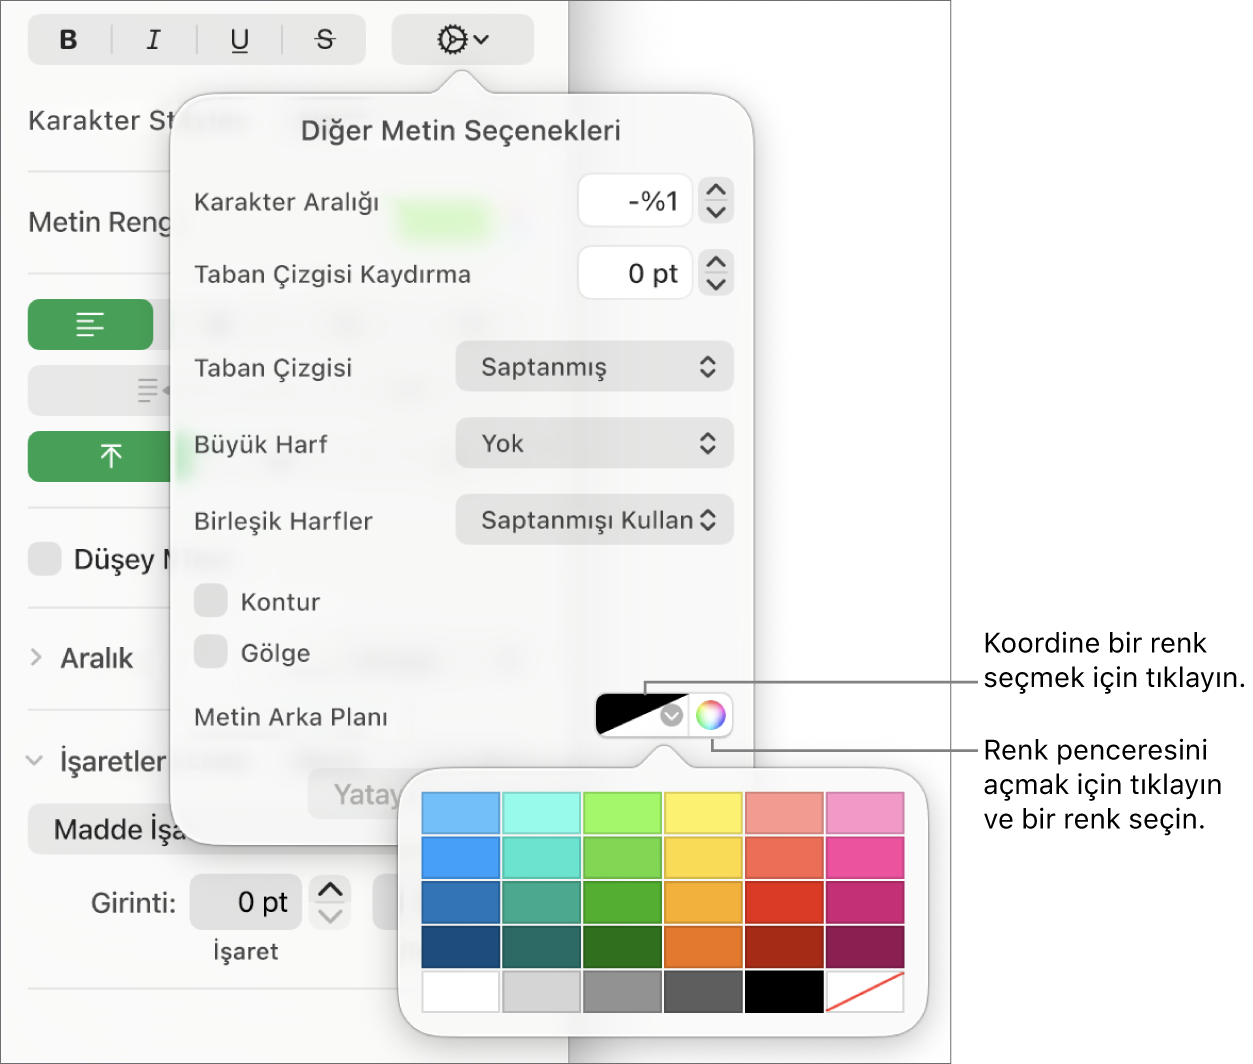Toggle strikethrough formatting button
The height and width of the screenshot is (1064, 1253).
[325, 40]
